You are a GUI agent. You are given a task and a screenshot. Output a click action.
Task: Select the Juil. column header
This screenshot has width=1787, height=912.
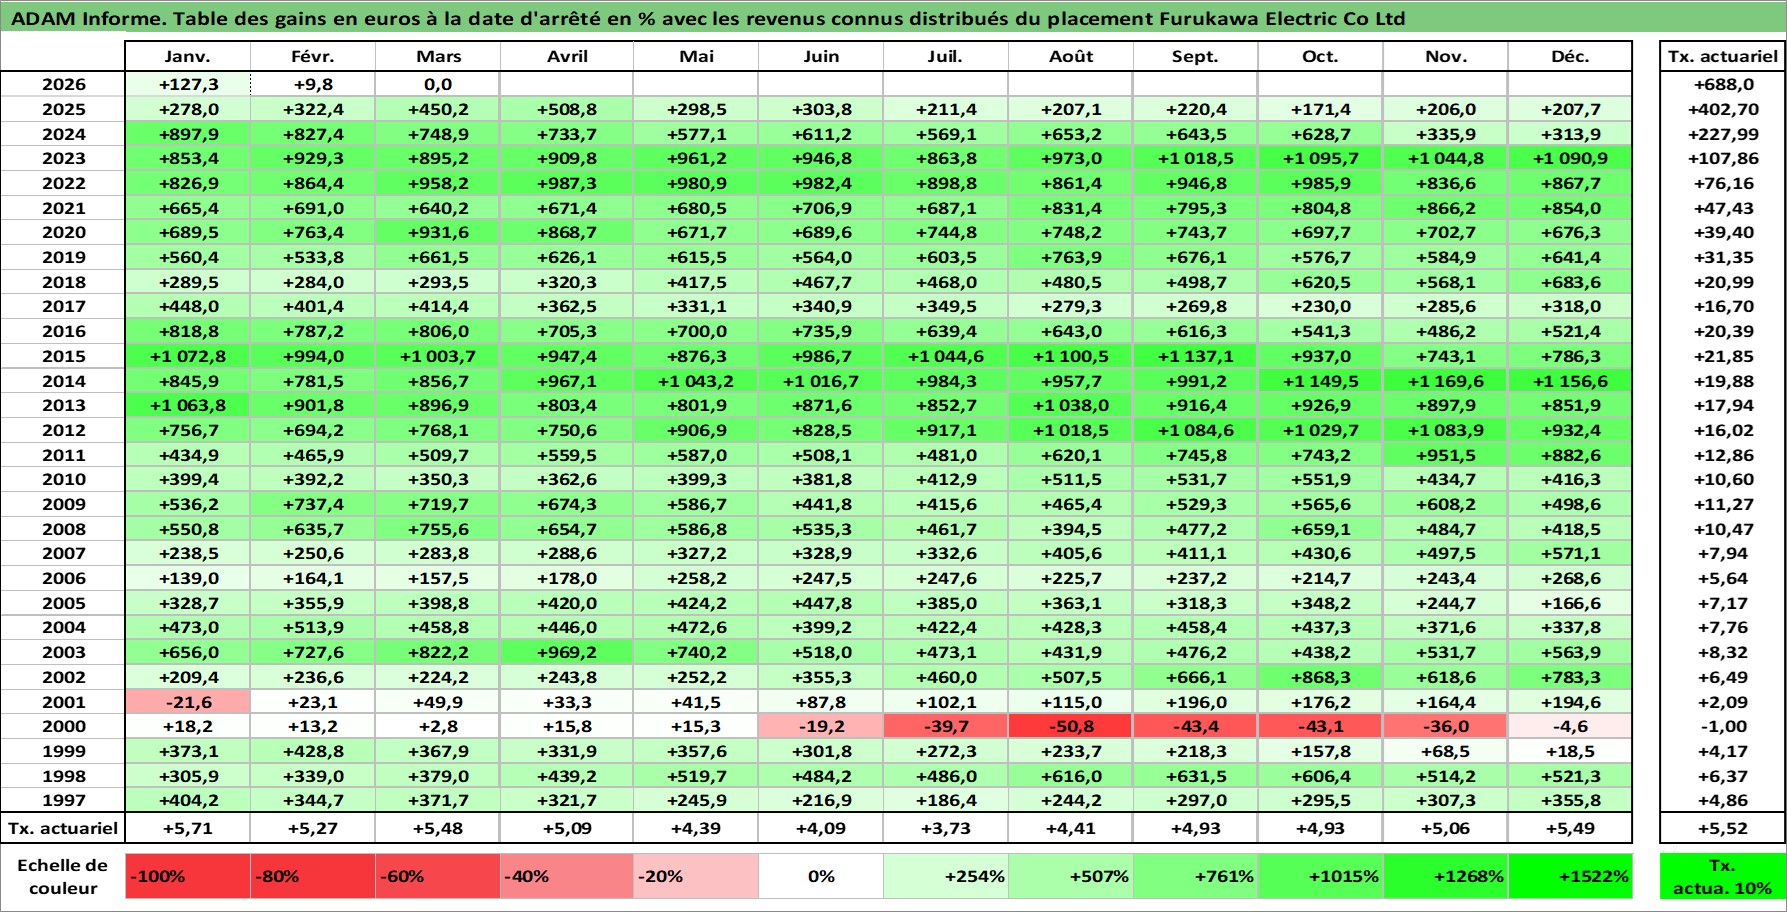click(x=946, y=56)
